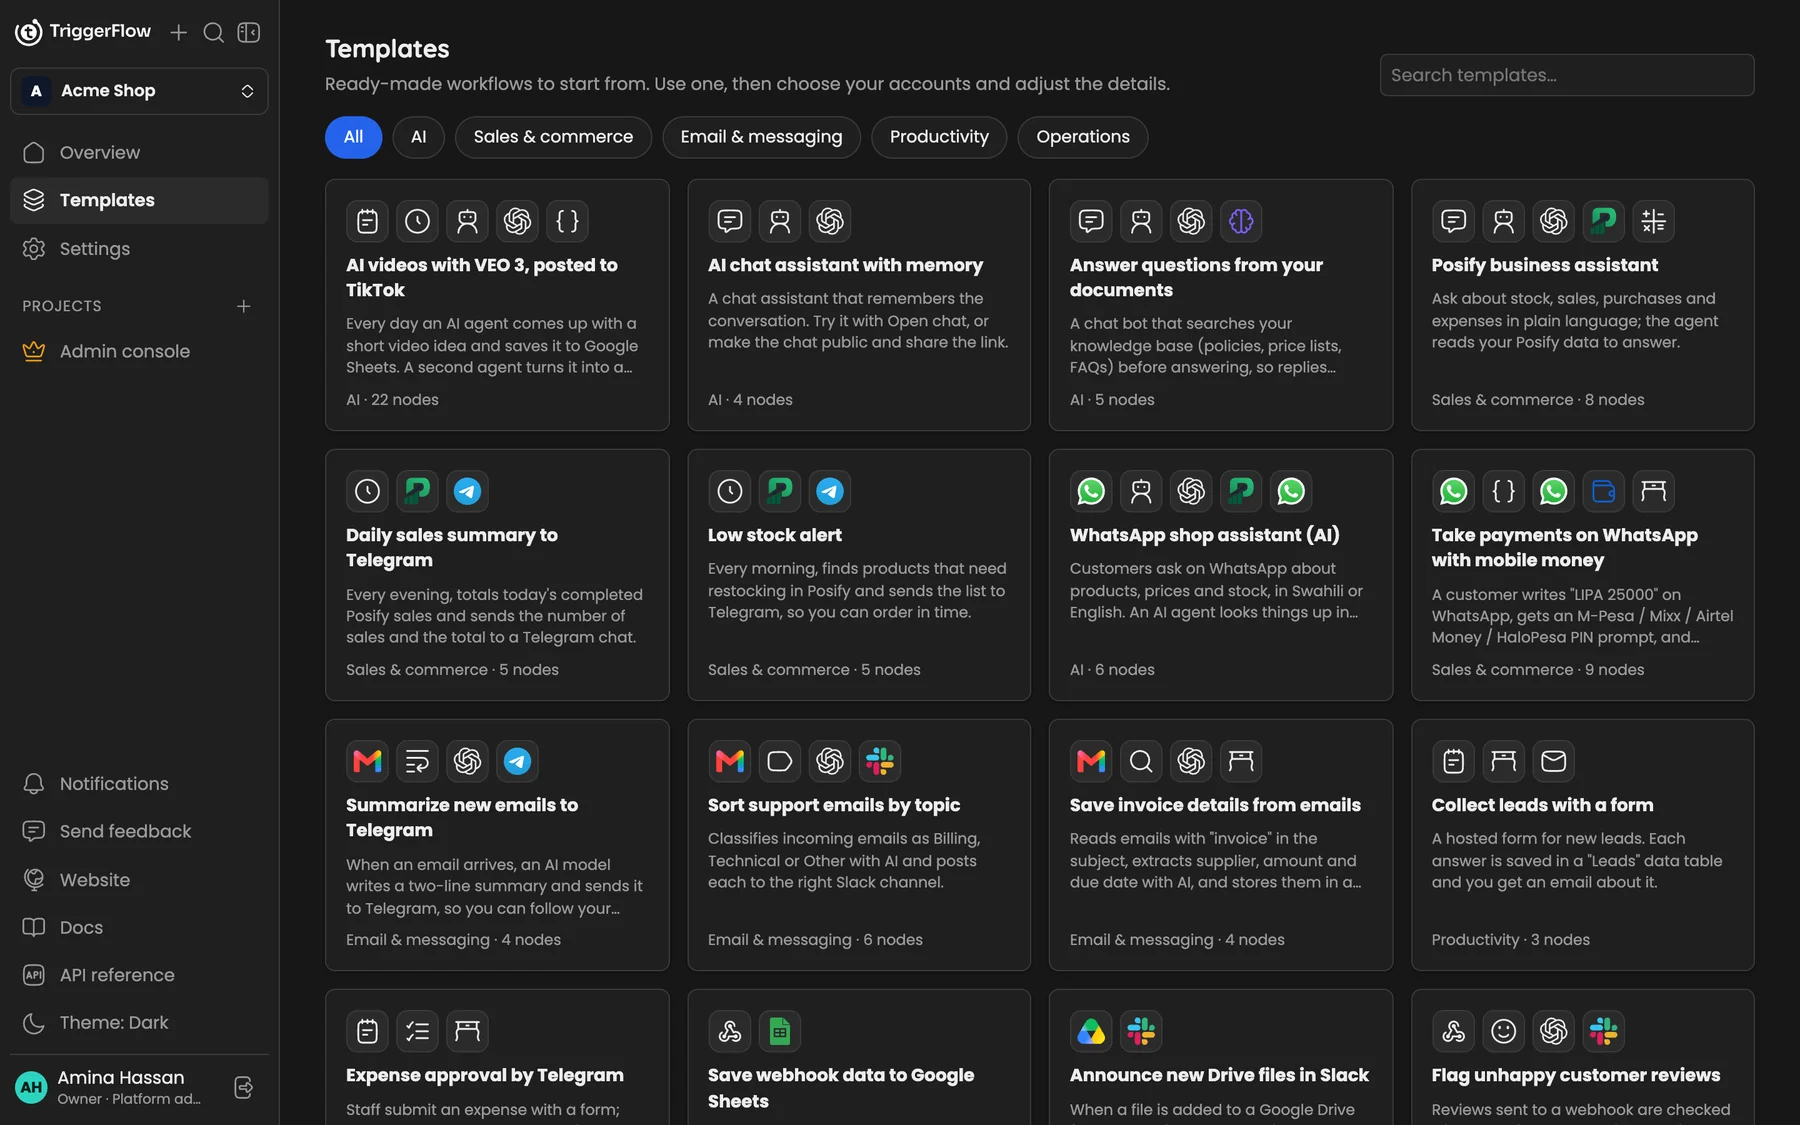This screenshot has width=1800, height=1125.
Task: Click the Slack icon on the Sort support emails card
Action: coord(879,761)
